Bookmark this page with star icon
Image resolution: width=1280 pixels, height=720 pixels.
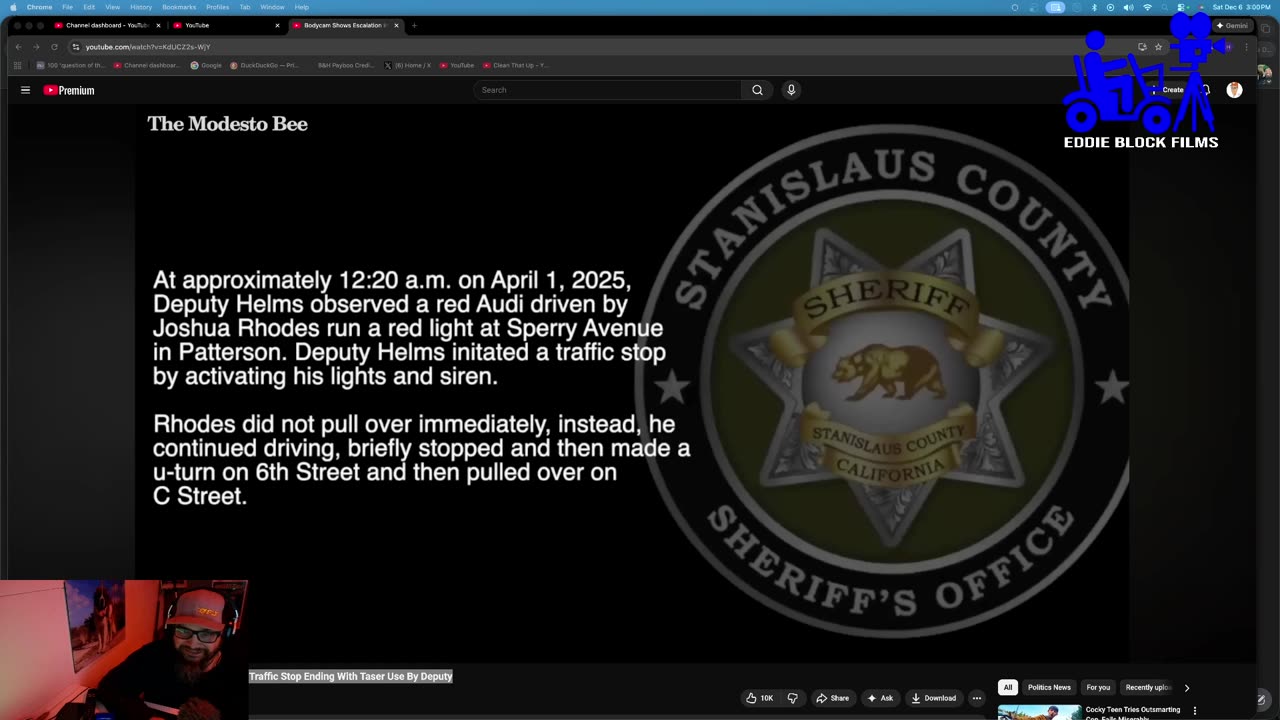pyautogui.click(x=1158, y=47)
